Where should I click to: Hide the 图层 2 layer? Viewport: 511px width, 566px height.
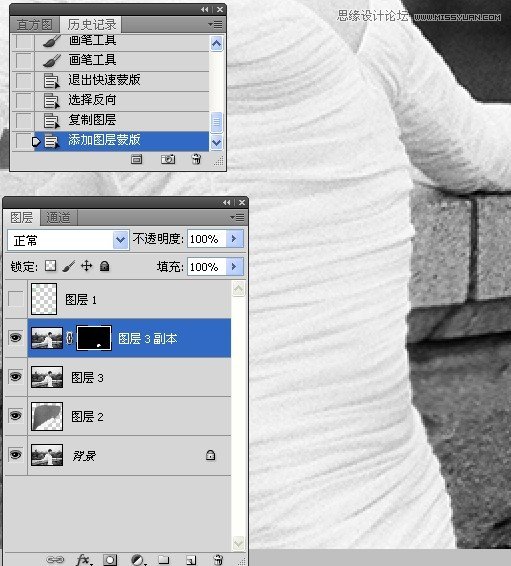click(16, 416)
